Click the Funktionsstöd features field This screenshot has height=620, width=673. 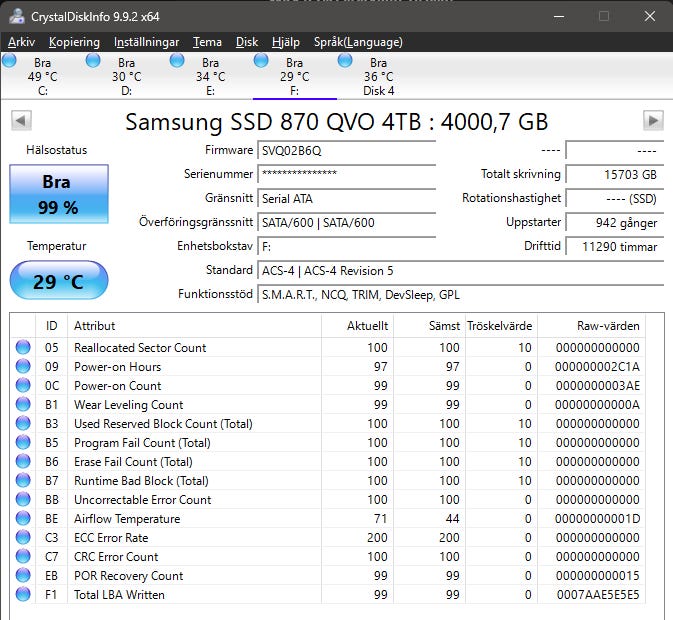[461, 295]
